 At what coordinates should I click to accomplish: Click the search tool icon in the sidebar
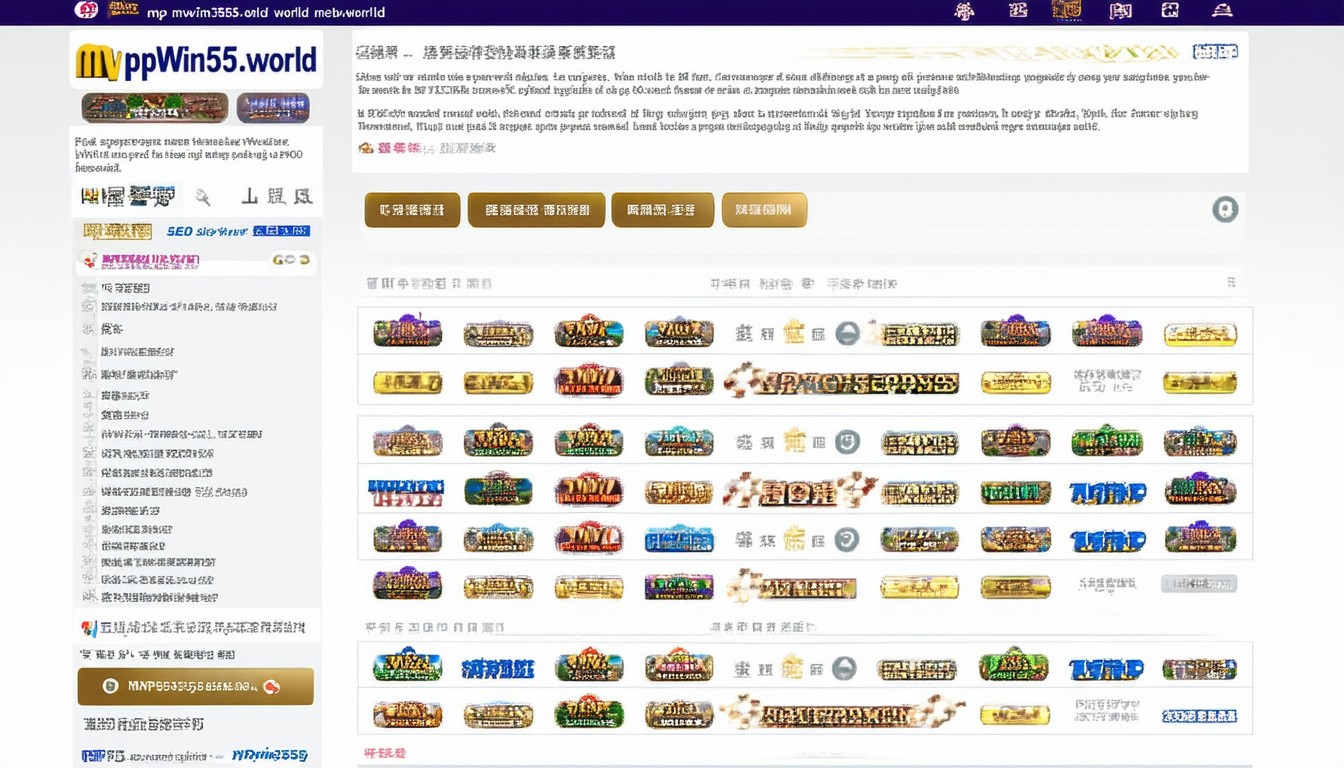(203, 197)
